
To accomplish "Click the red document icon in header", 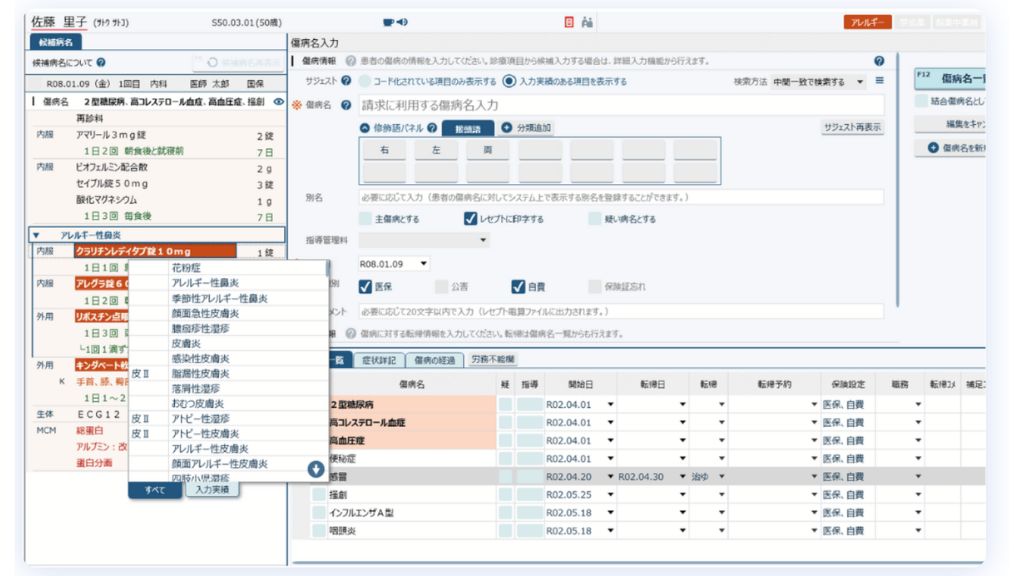I will pyautogui.click(x=568, y=21).
